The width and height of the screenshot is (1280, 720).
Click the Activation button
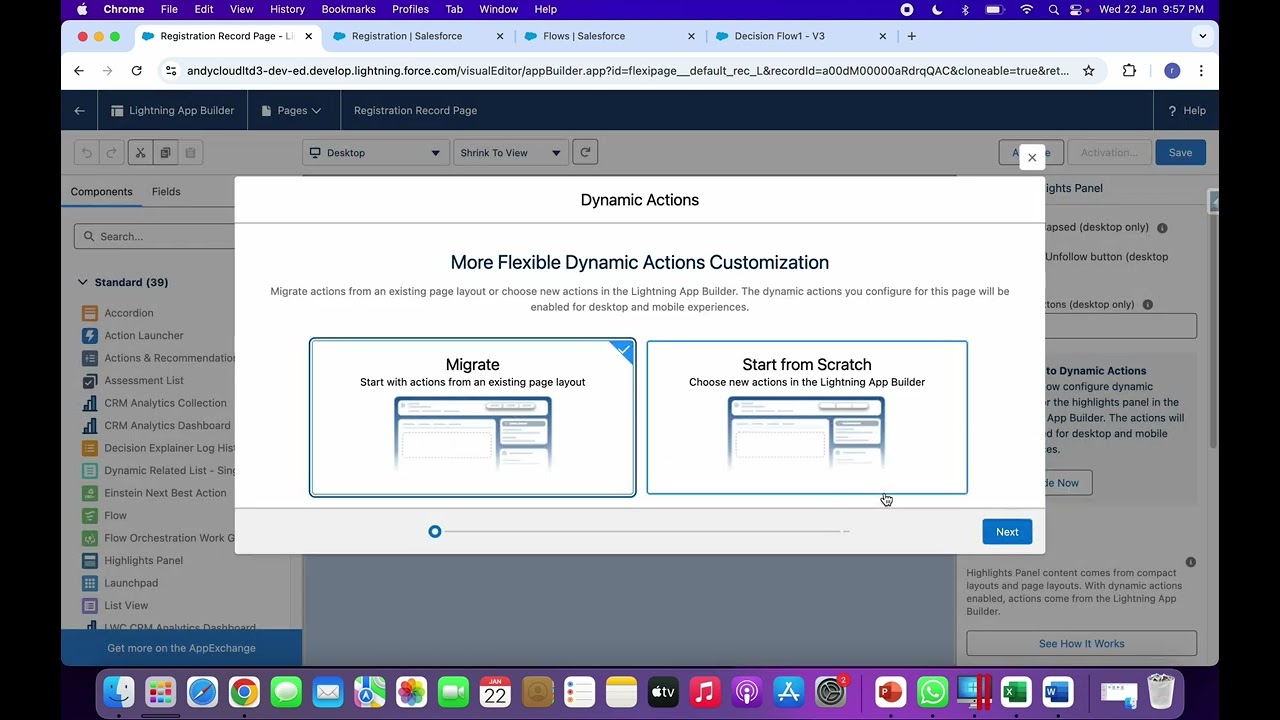1108,153
